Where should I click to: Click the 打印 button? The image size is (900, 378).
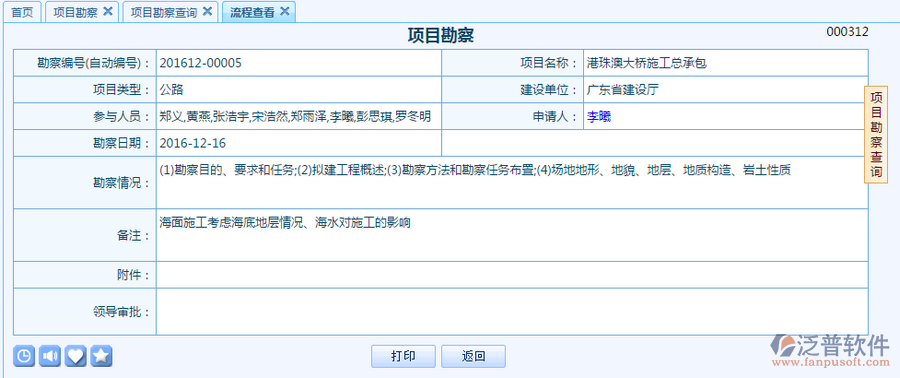[x=404, y=356]
